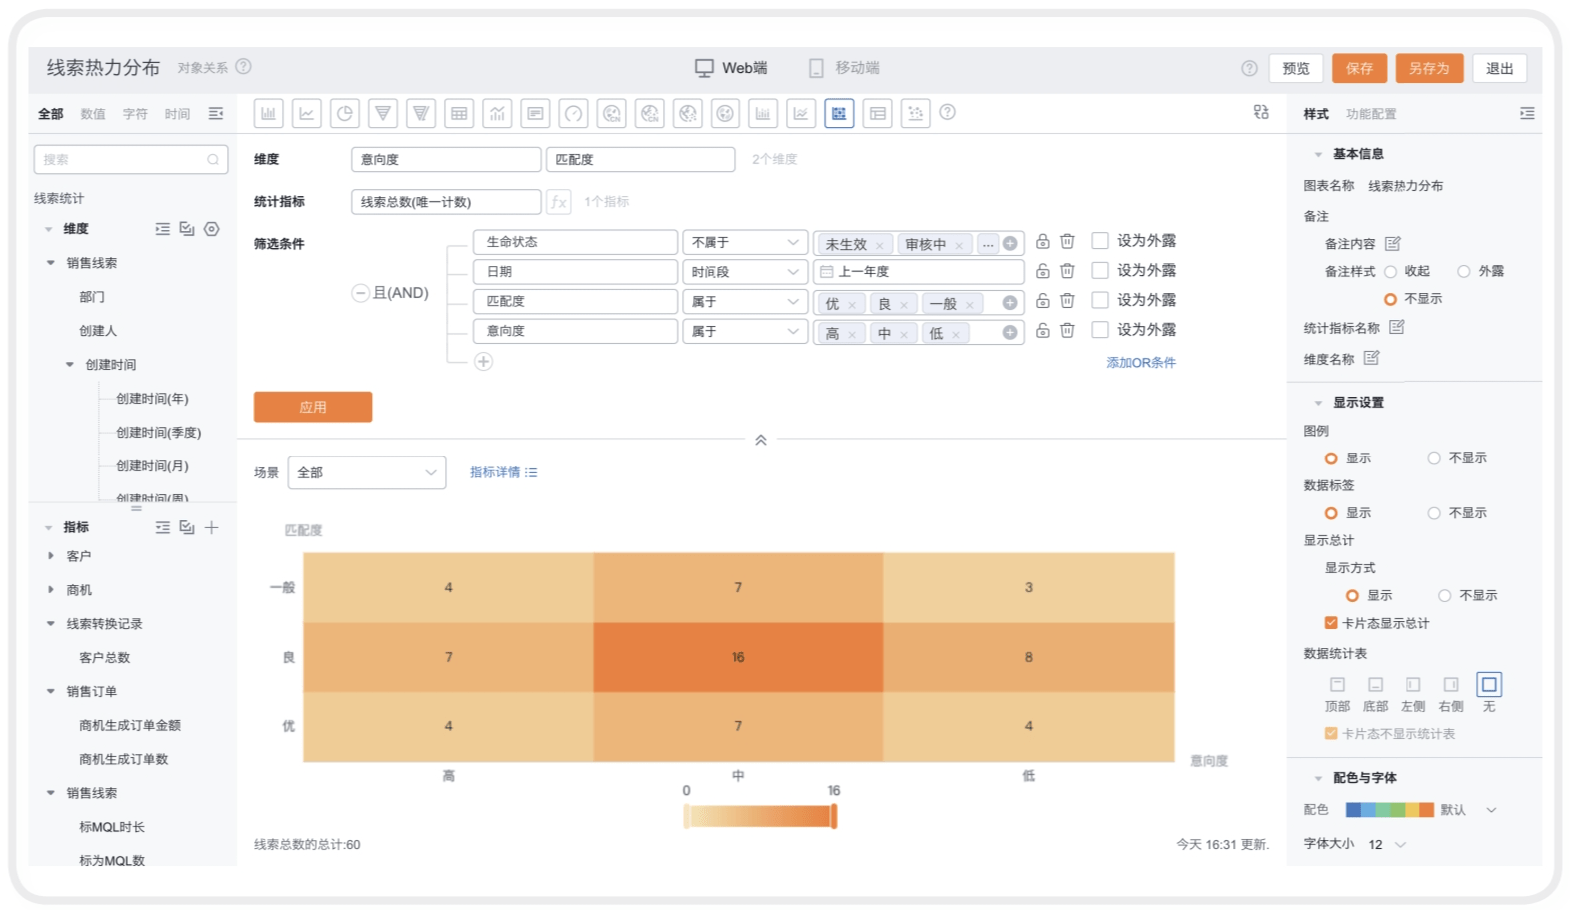Edit the 备注内容 note content
The width and height of the screenshot is (1570, 910).
1393,244
